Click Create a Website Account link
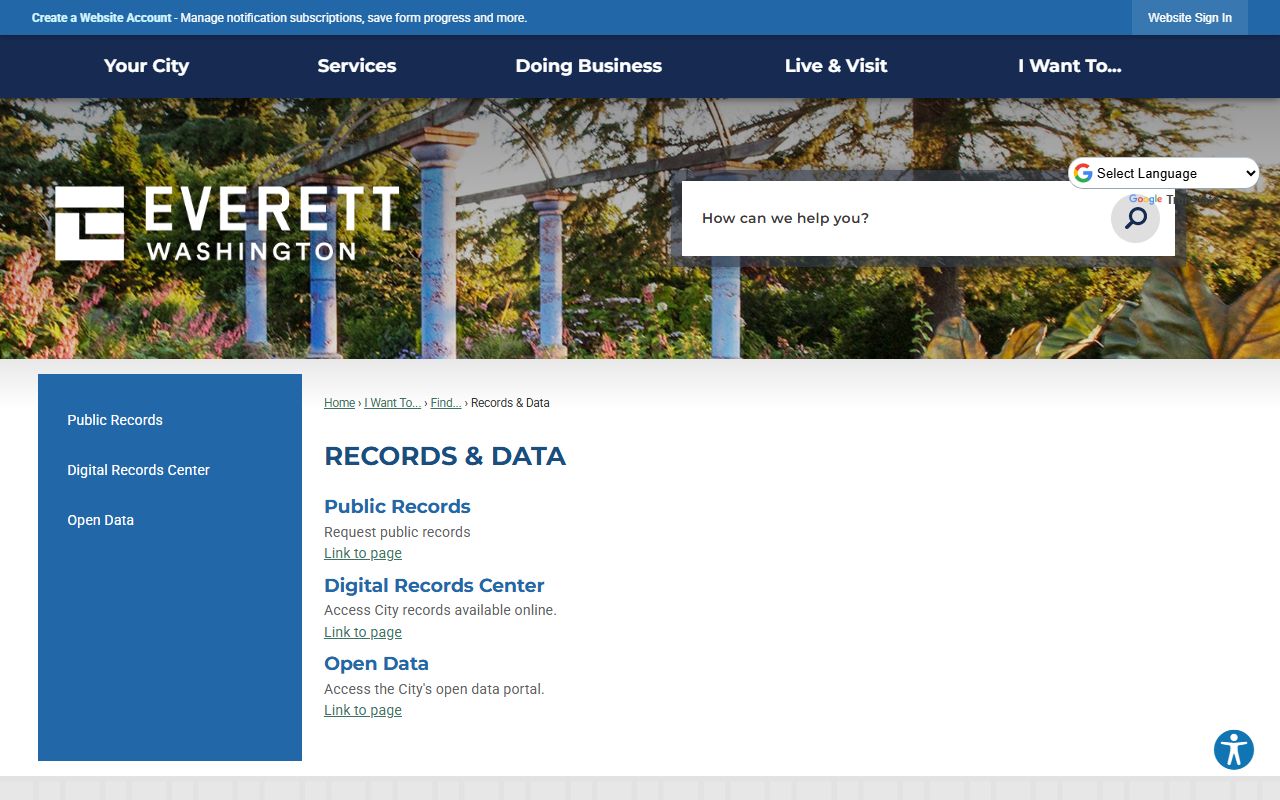 click(102, 18)
